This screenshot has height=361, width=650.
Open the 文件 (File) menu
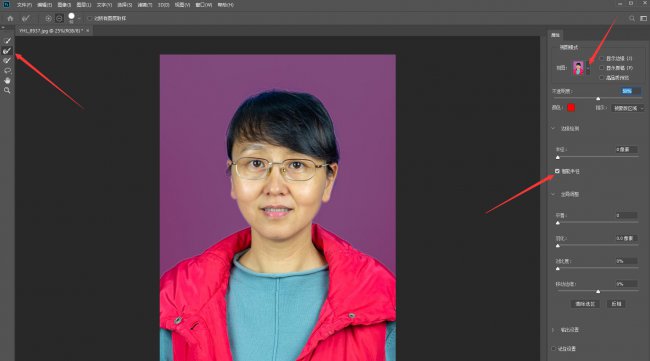(24, 5)
